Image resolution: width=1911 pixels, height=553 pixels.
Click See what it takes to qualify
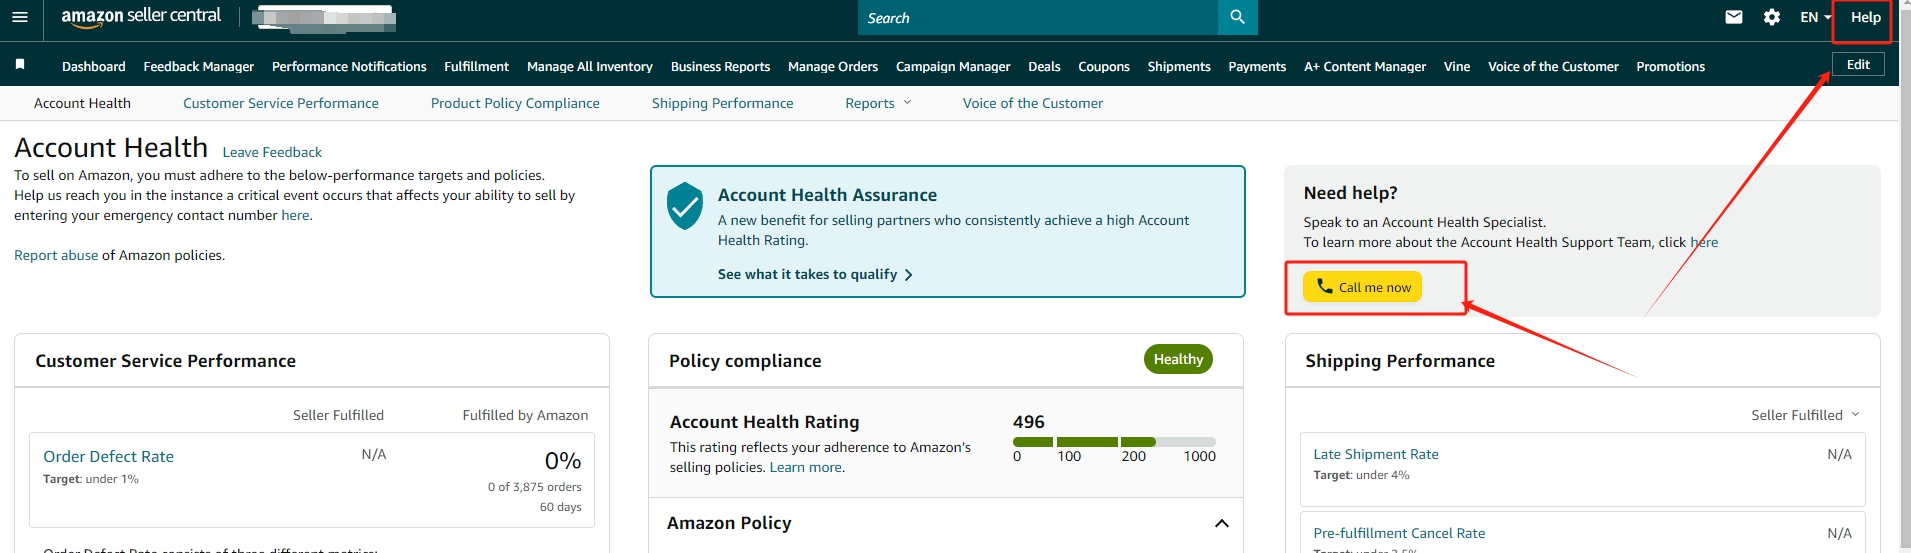[815, 274]
